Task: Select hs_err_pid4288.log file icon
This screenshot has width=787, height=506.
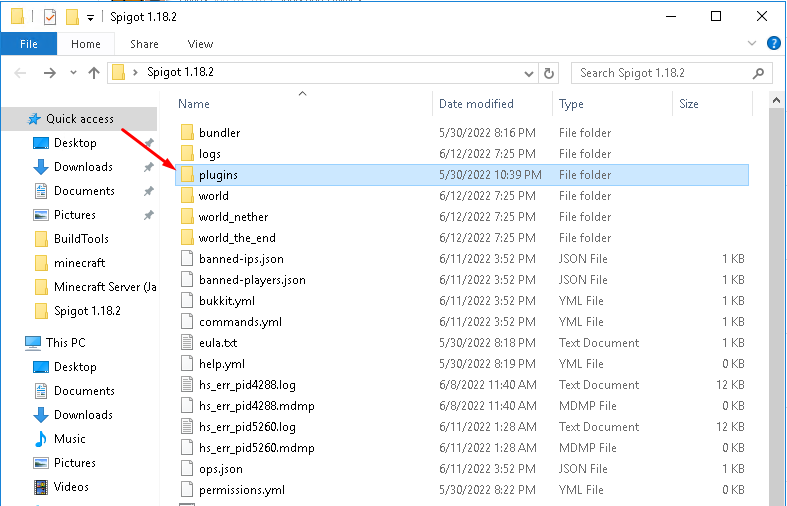Action: [187, 385]
